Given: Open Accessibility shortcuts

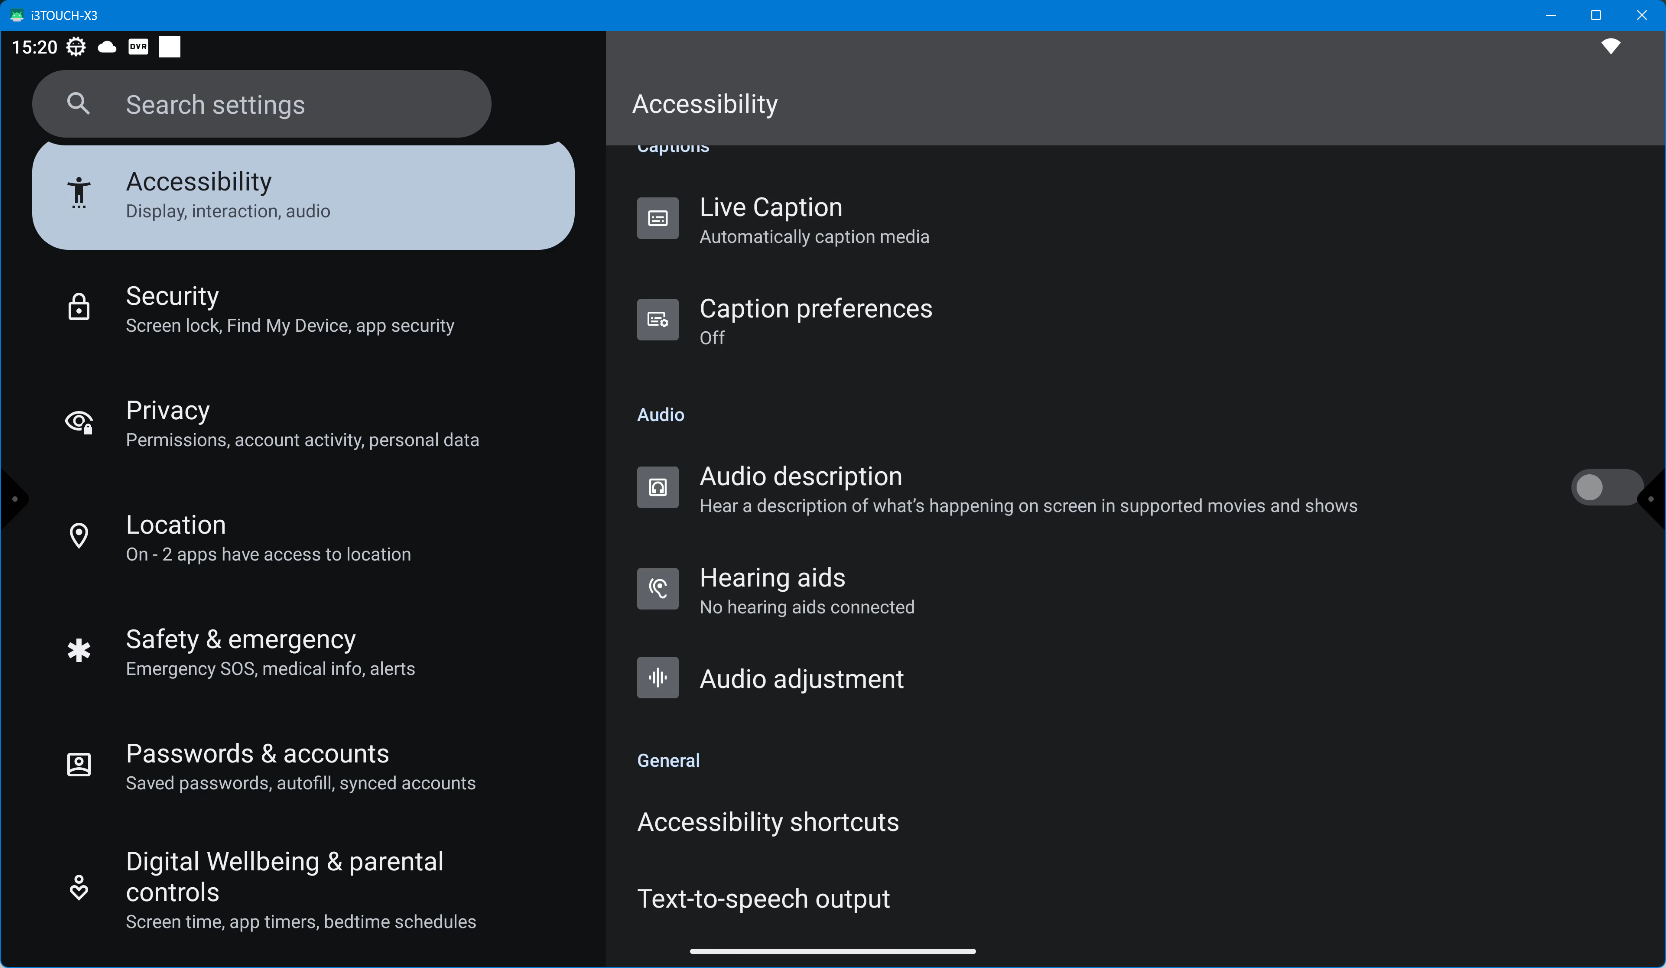Looking at the screenshot, I should pyautogui.click(x=768, y=822).
